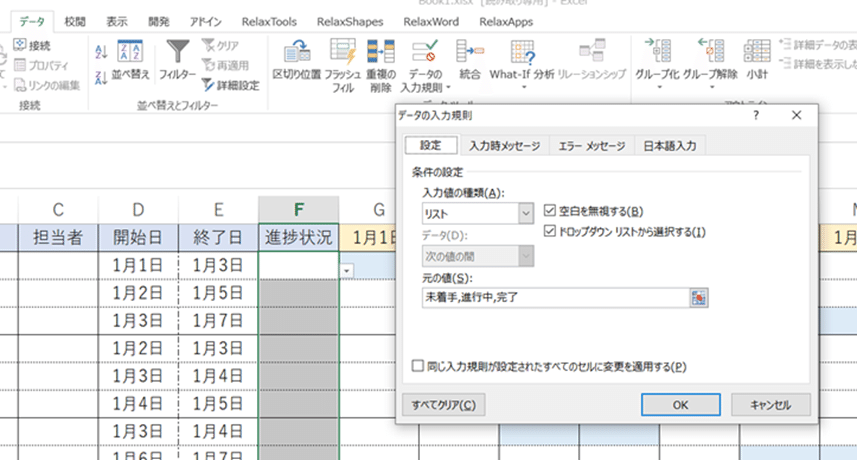857x460 pixels.
Task: Switch to the 開発 ribbon tab
Action: click(x=159, y=21)
